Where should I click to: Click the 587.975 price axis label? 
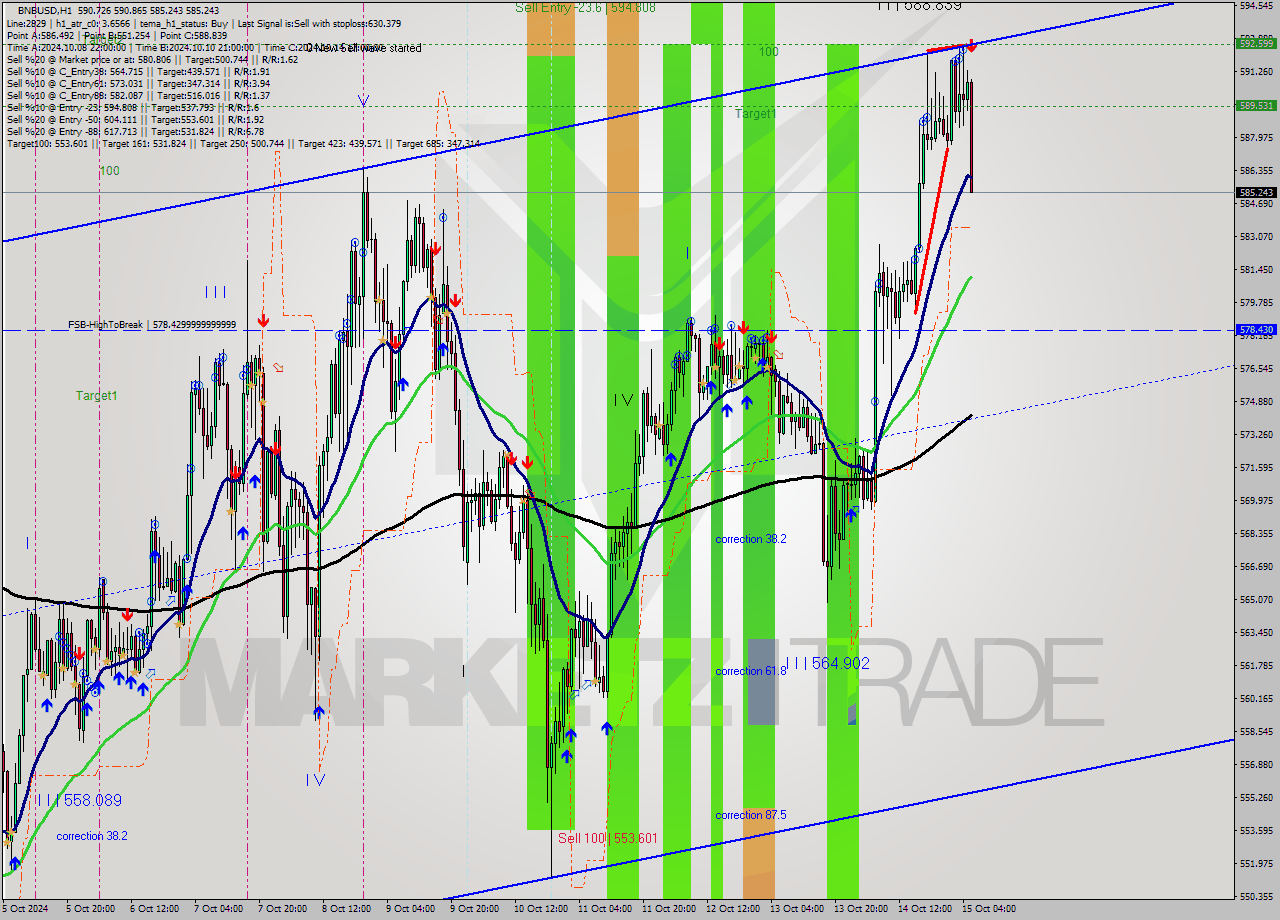[x=1256, y=138]
